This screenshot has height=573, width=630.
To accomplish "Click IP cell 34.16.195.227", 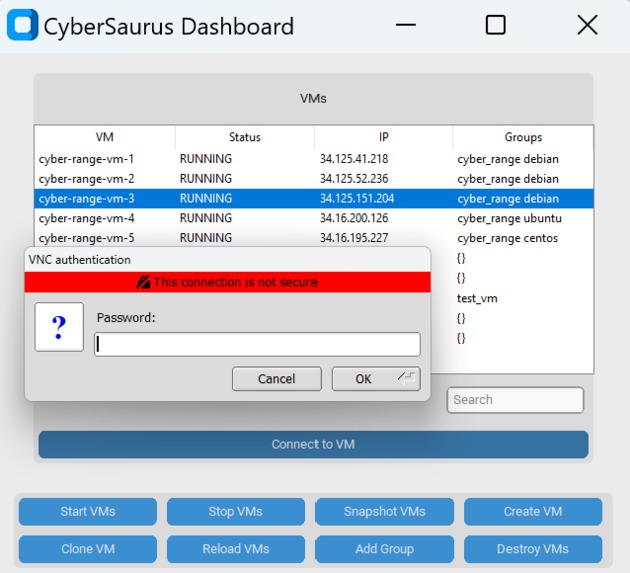I will (354, 237).
